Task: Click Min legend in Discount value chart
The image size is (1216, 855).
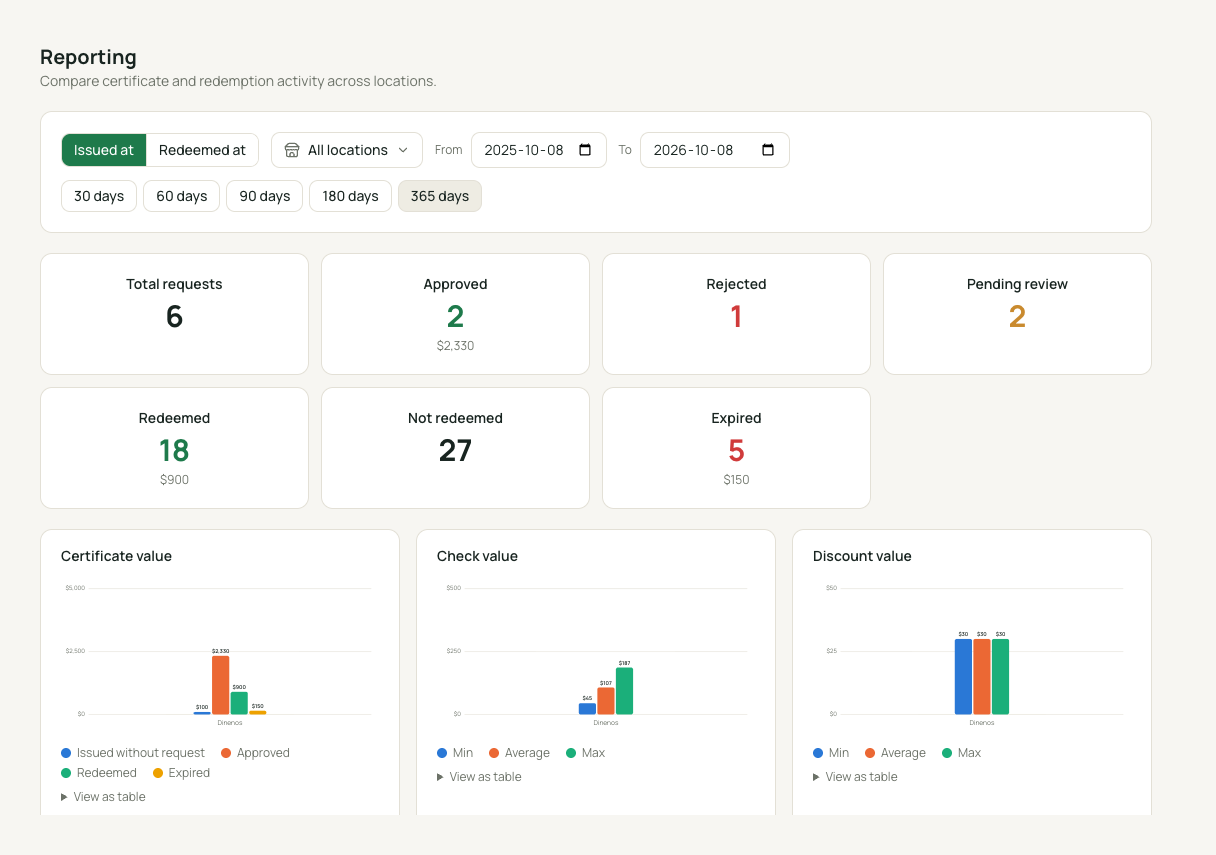Action: [x=831, y=753]
